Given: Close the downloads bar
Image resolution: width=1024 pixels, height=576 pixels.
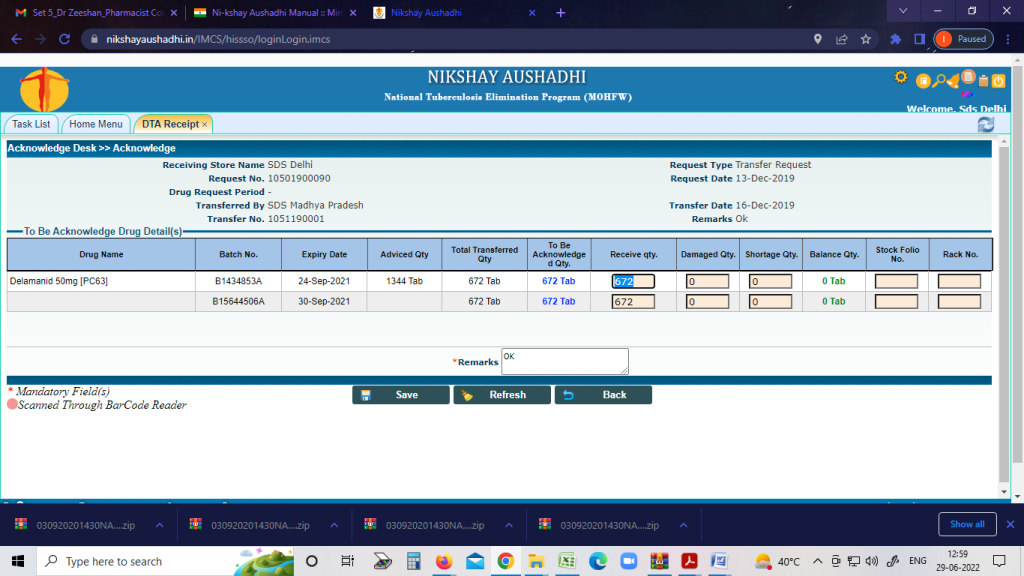Looking at the screenshot, I should pos(1010,524).
